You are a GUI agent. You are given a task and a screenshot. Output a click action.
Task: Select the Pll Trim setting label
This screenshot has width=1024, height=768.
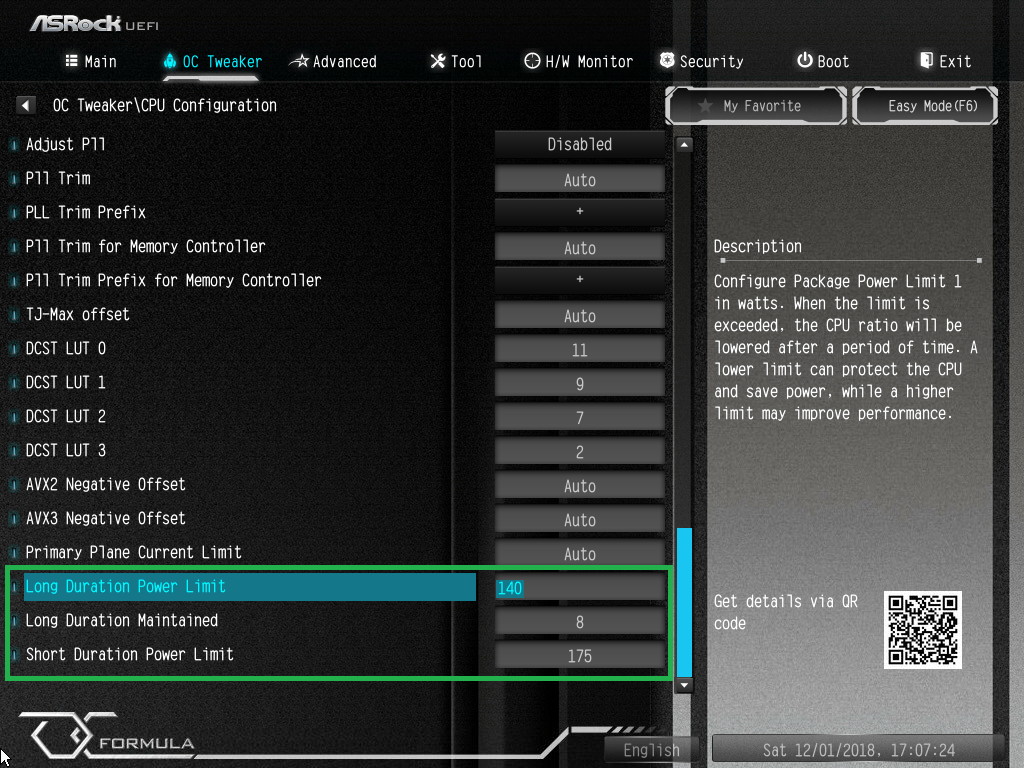click(57, 178)
